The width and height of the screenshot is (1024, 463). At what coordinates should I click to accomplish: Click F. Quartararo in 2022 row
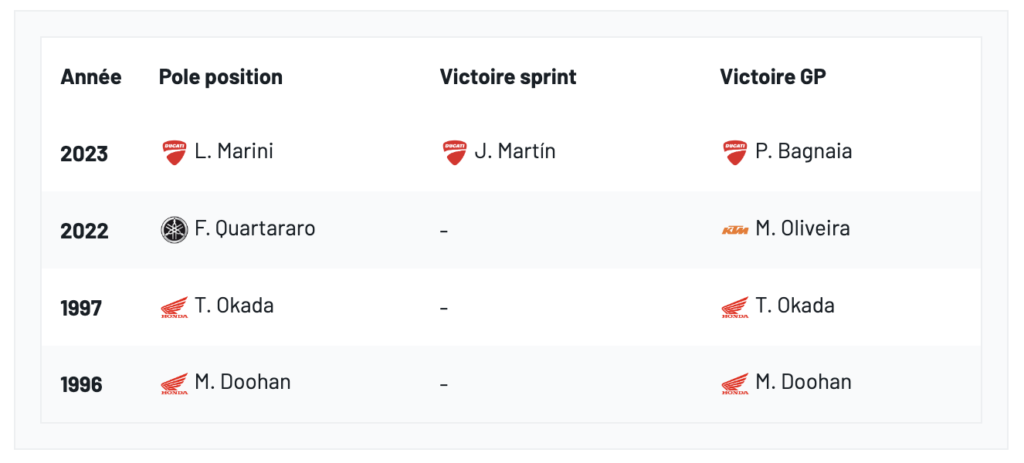(x=255, y=229)
